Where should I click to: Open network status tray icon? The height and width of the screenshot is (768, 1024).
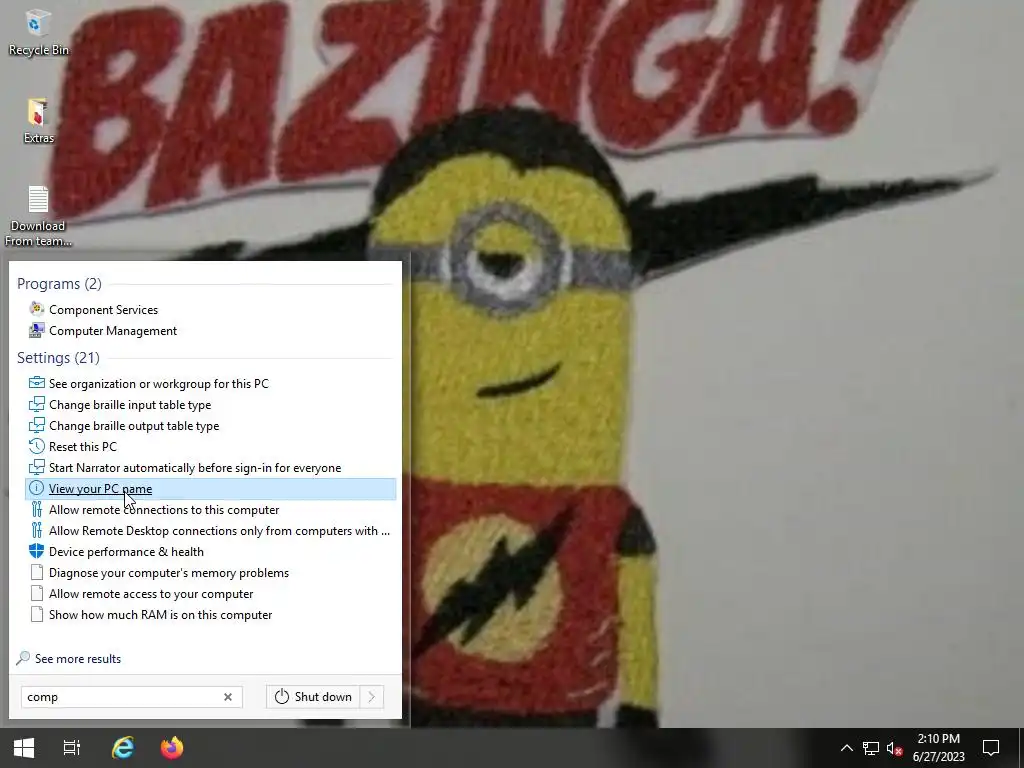click(871, 748)
